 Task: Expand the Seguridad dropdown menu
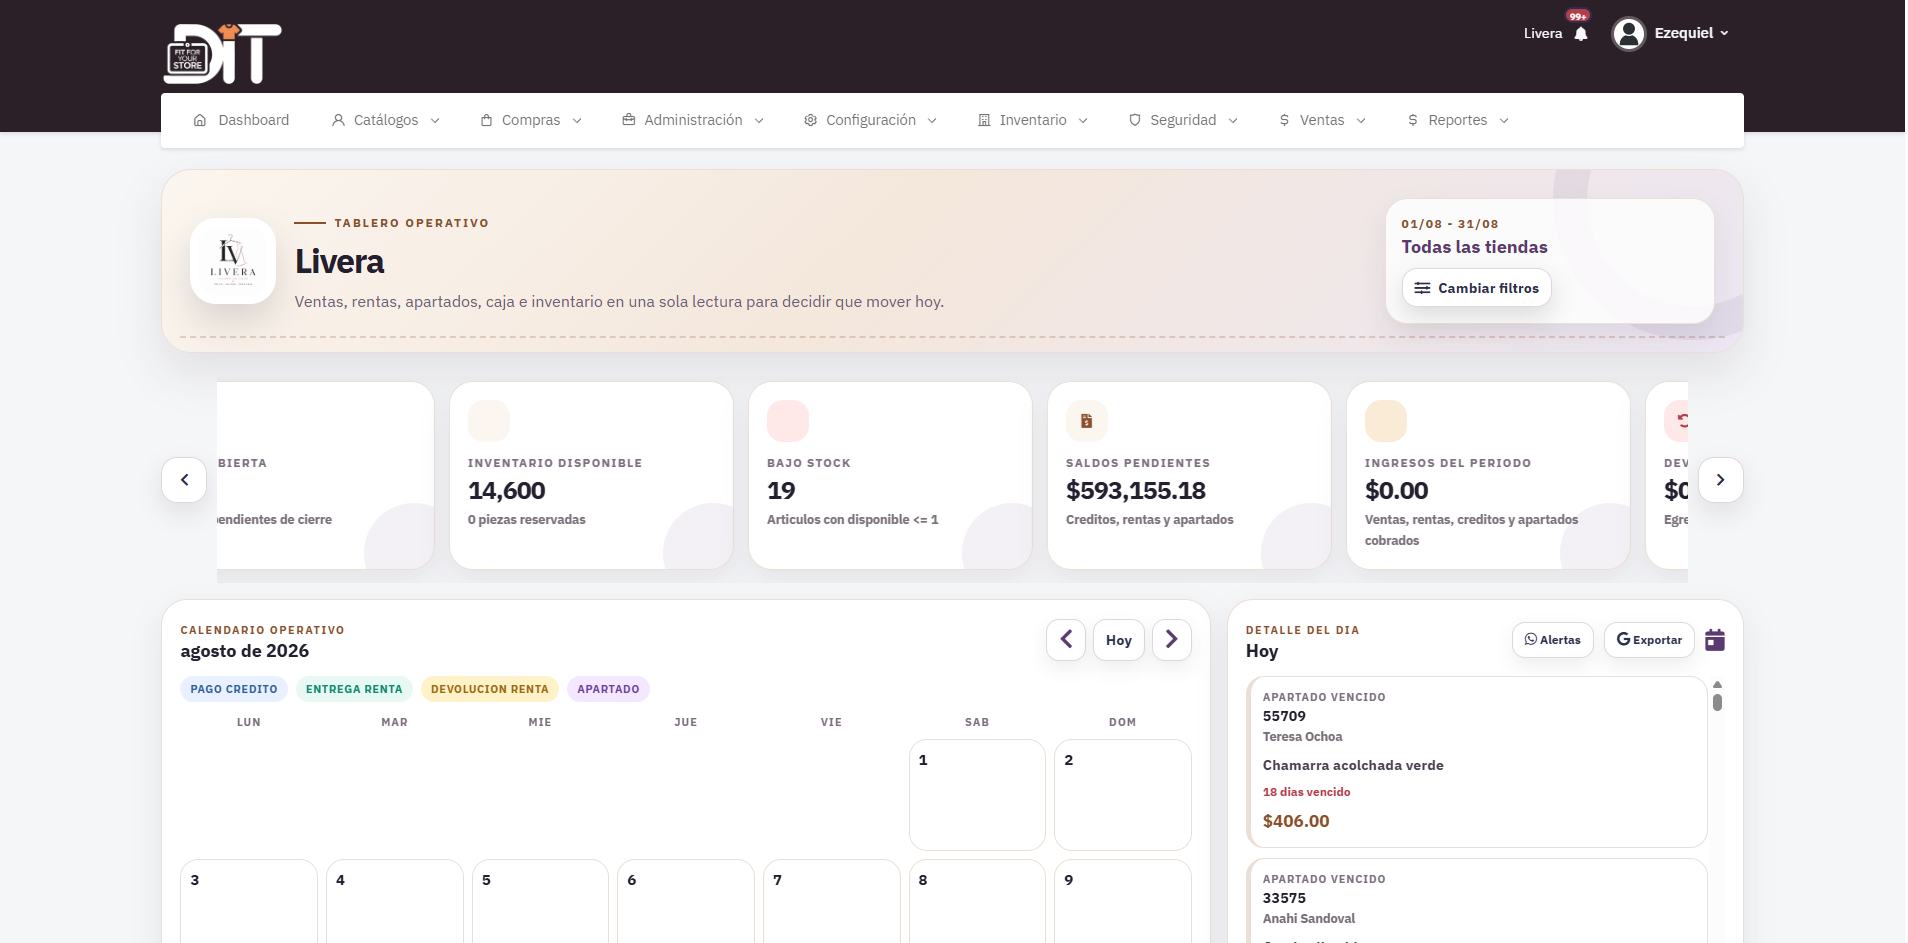tap(1183, 120)
